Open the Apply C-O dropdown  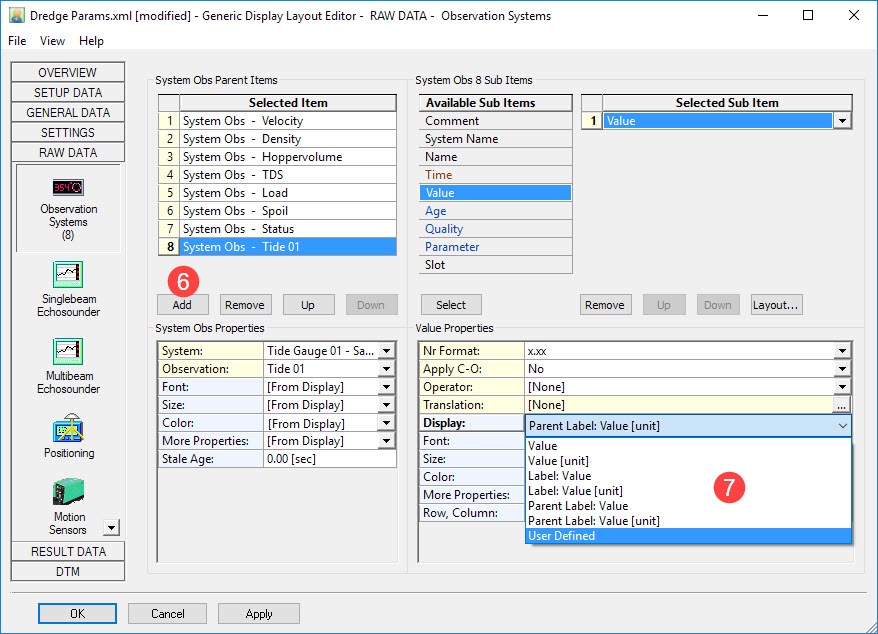[x=842, y=369]
